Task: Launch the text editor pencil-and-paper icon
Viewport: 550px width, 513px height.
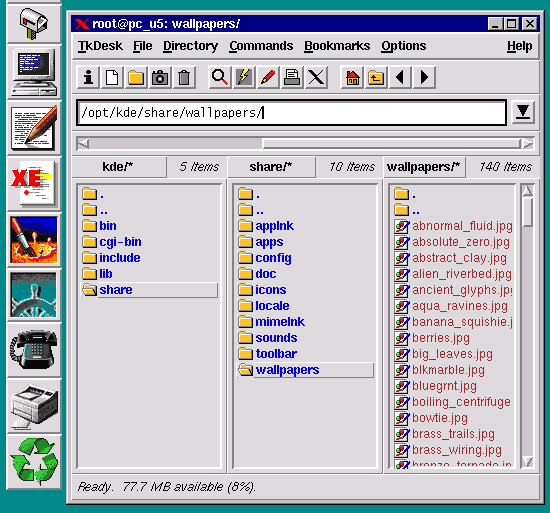Action: [34, 128]
